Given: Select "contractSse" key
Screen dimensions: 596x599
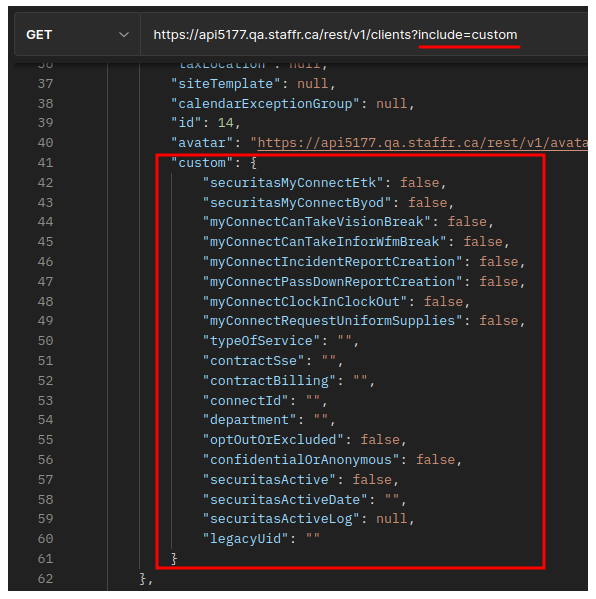Looking at the screenshot, I should tap(253, 361).
